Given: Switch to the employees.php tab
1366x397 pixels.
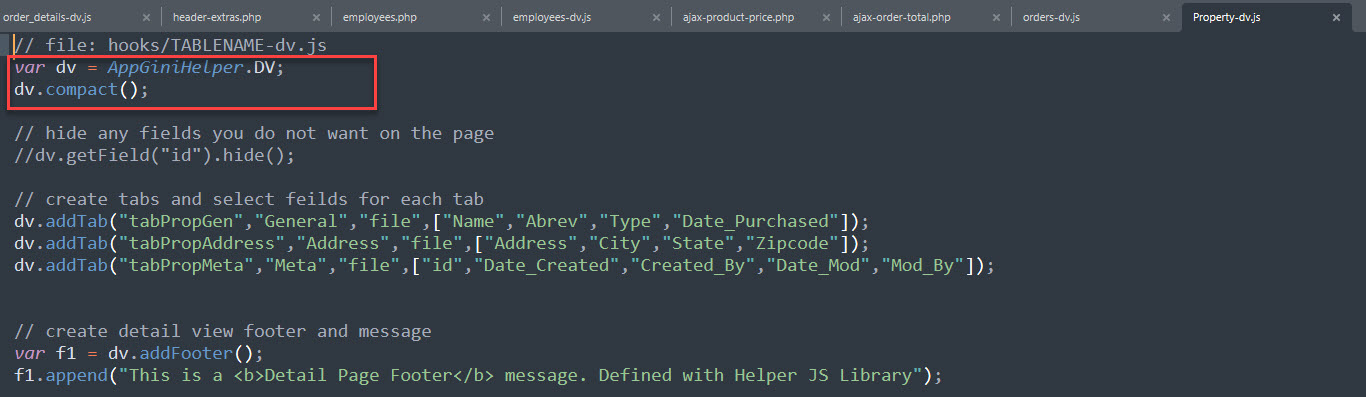Looking at the screenshot, I should point(379,18).
